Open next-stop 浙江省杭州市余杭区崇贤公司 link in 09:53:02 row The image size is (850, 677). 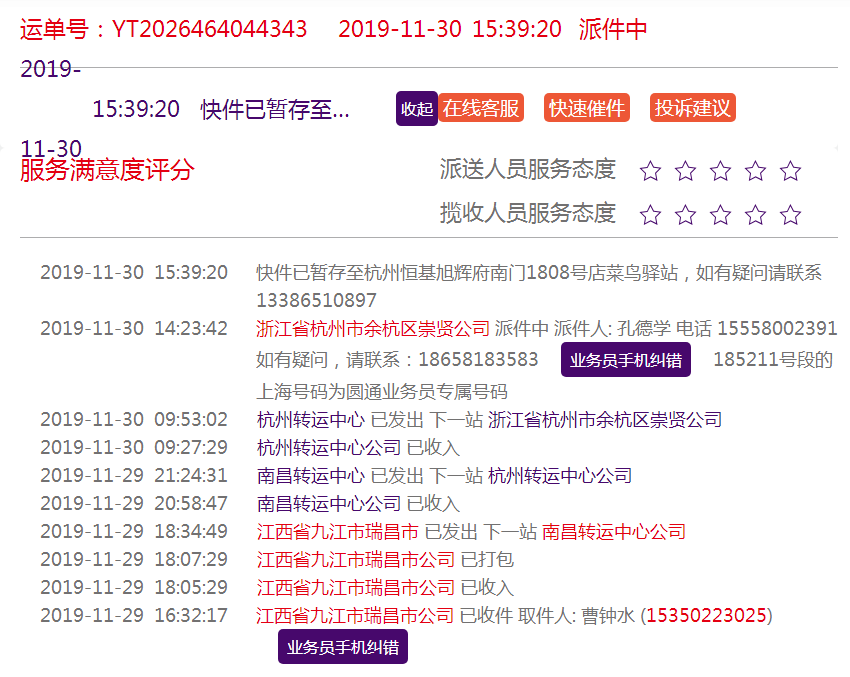605,420
